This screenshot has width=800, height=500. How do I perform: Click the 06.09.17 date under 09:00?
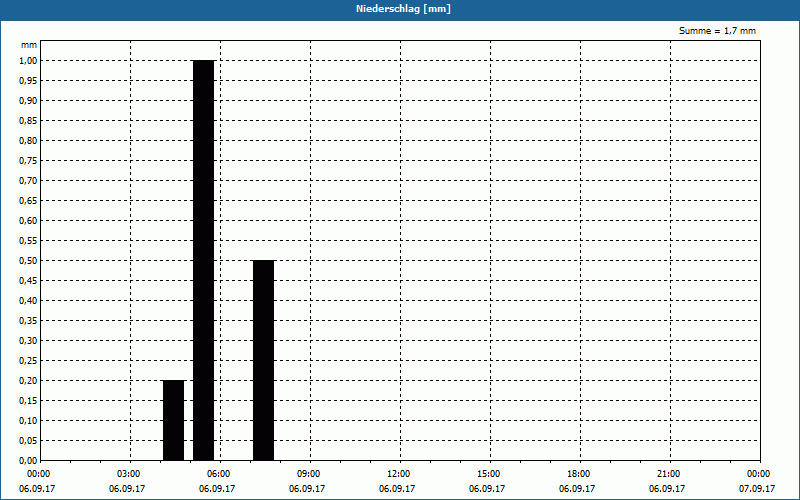[307, 489]
